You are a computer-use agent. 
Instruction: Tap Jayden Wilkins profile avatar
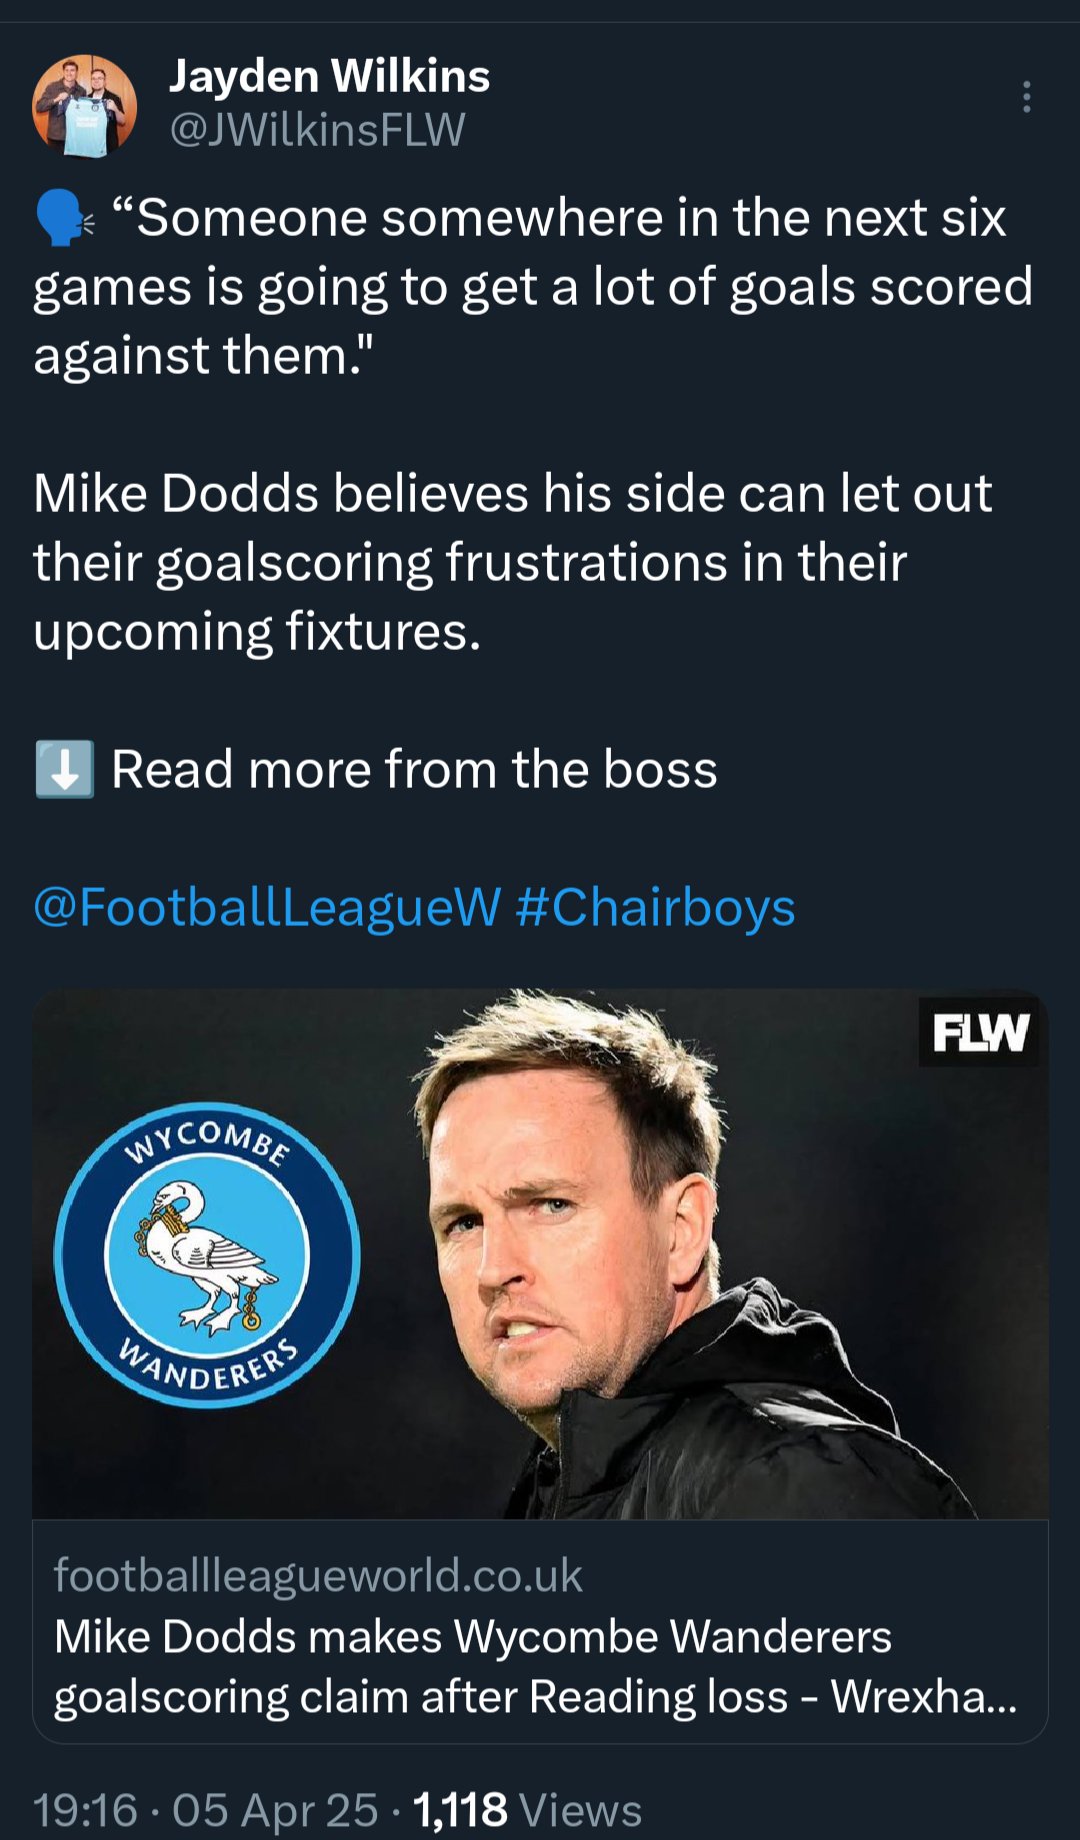point(85,106)
